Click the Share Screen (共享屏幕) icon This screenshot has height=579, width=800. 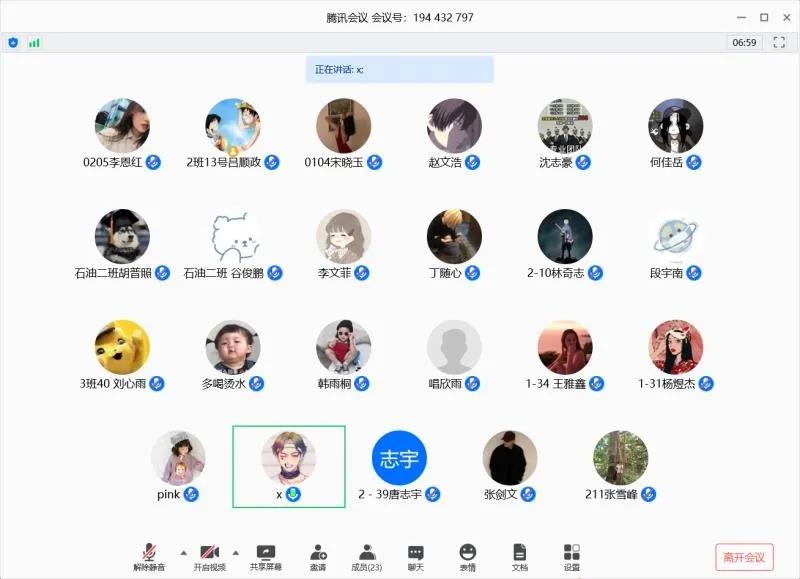click(x=265, y=553)
